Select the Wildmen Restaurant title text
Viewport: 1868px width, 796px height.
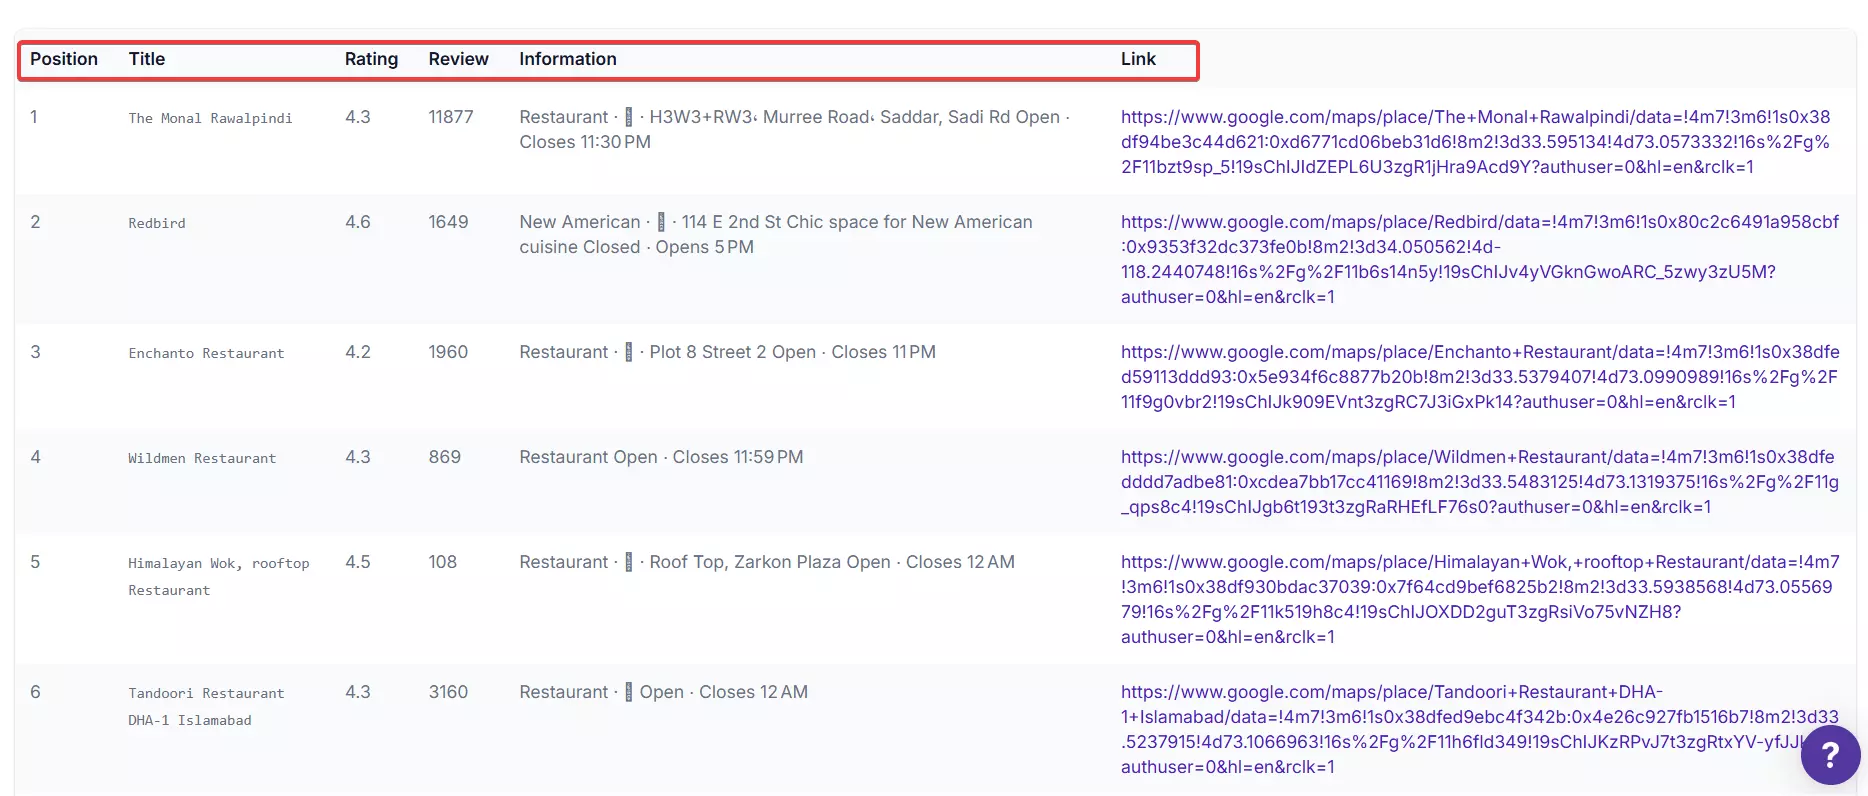coord(202,458)
